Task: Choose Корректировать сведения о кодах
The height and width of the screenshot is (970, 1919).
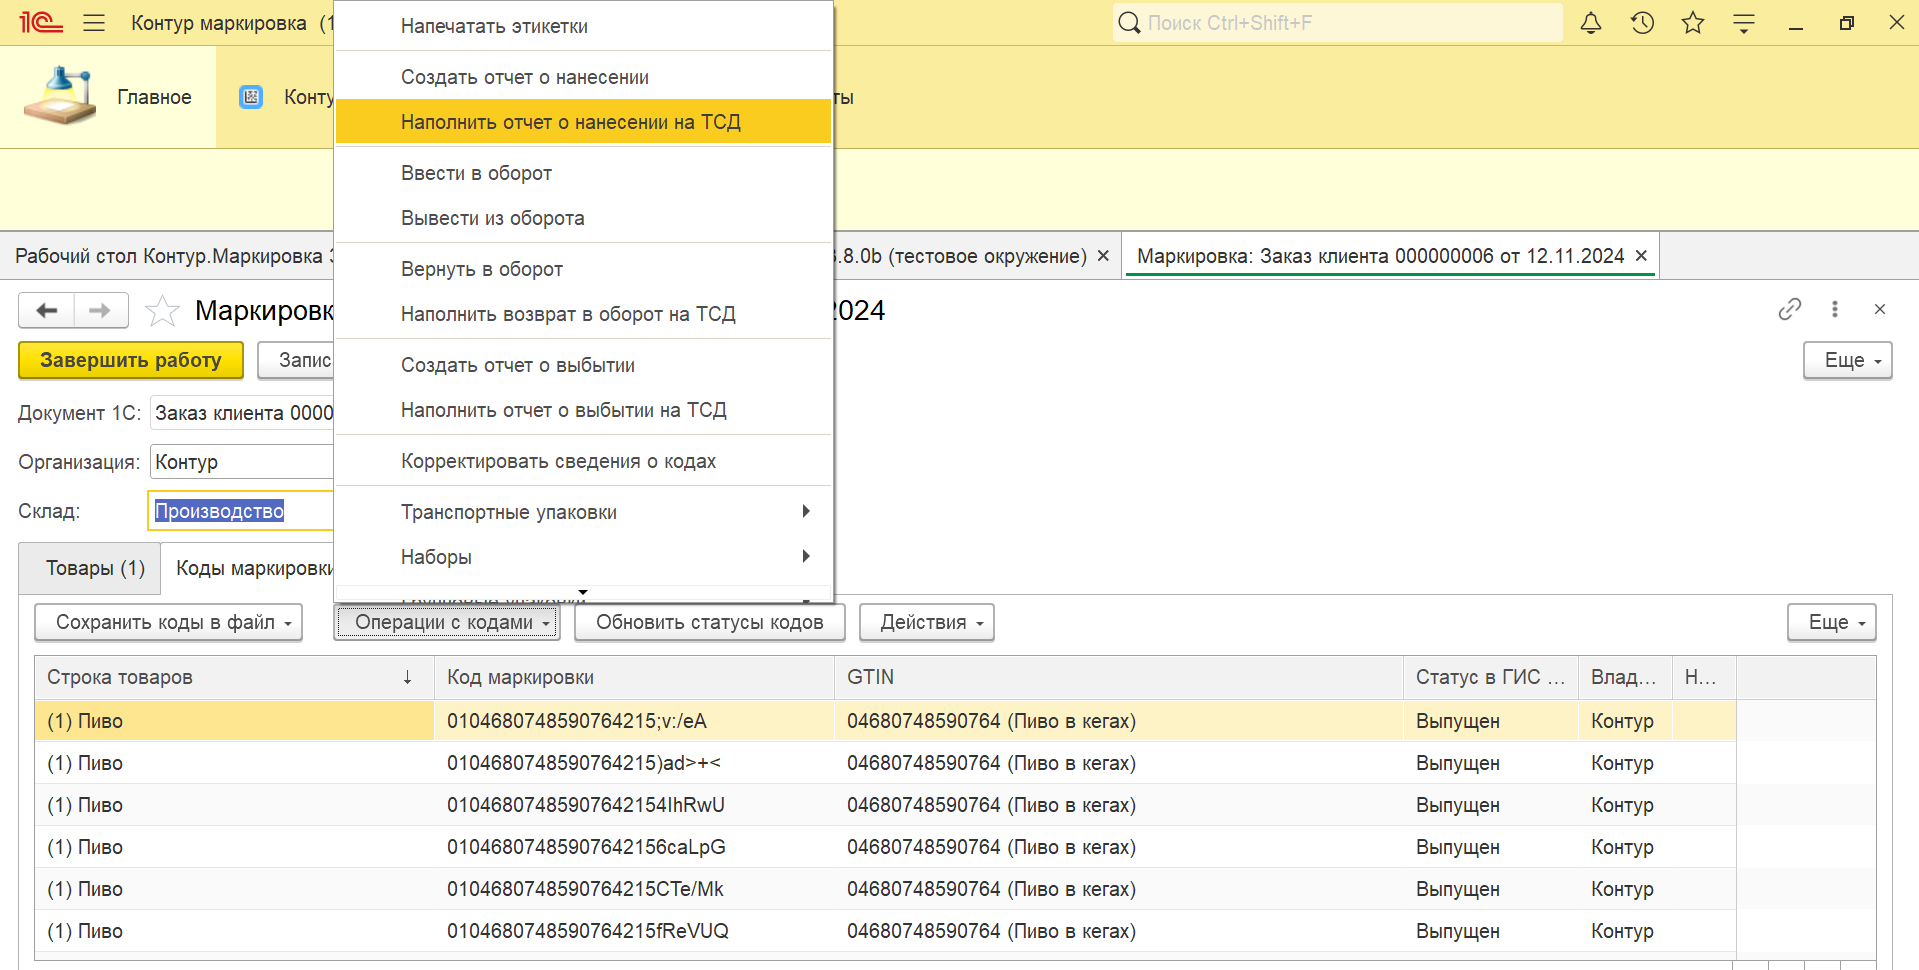Action: pos(583,461)
